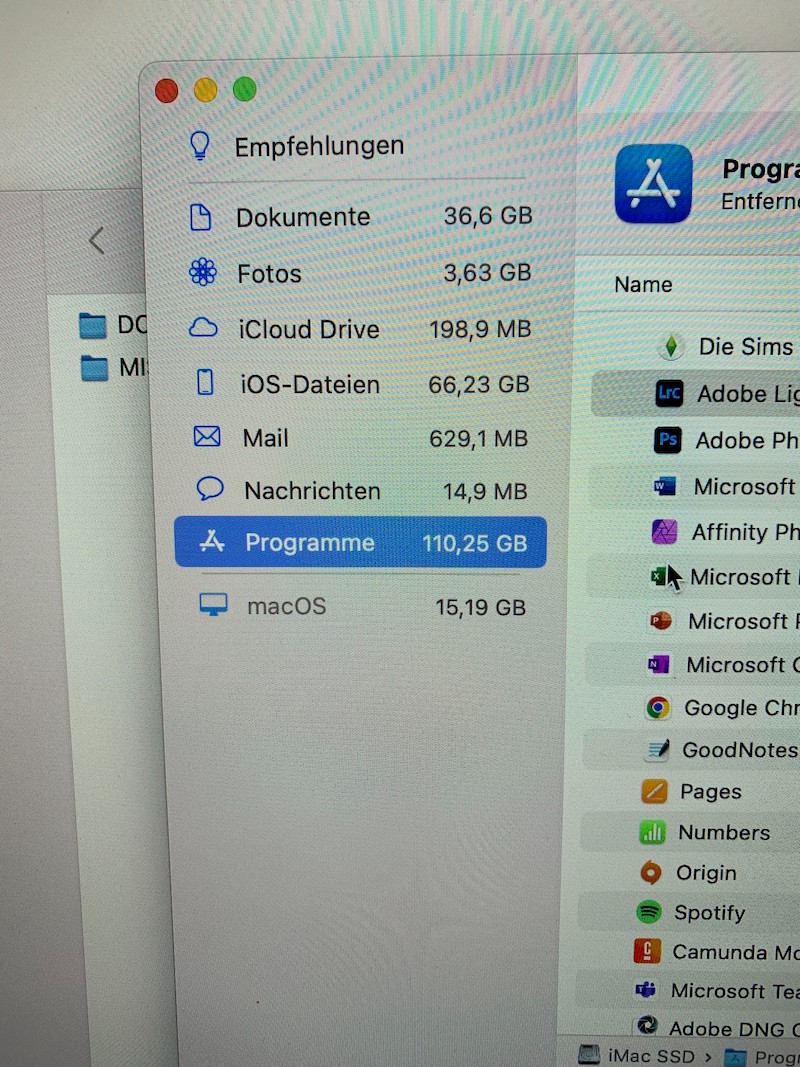Screen dimensions: 800x1067
Task: Click the Mail envelope icon
Action: tap(207, 436)
